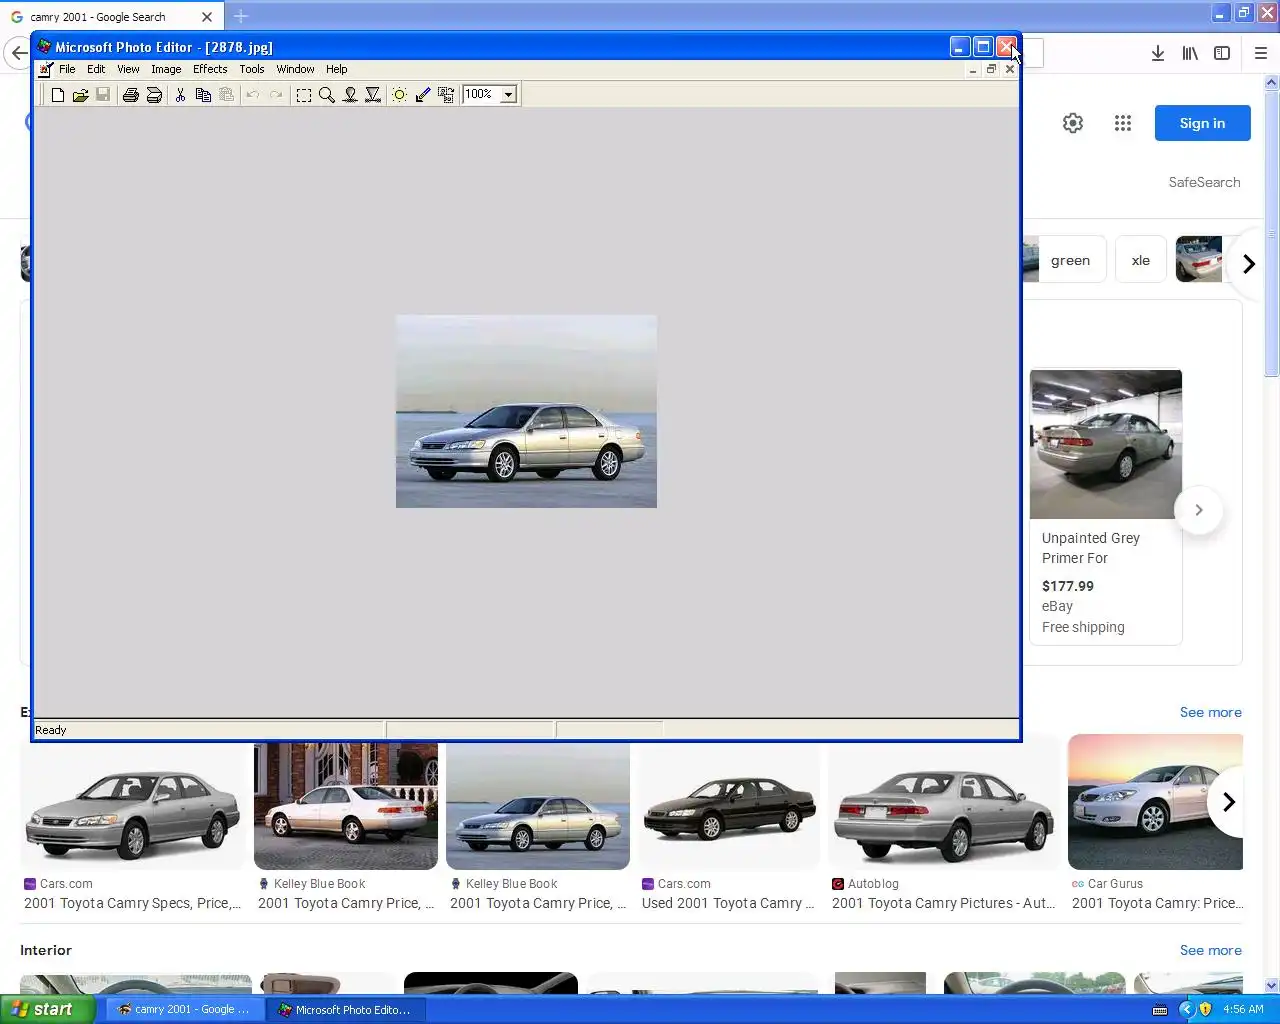Open Firefox library icon

(1190, 53)
